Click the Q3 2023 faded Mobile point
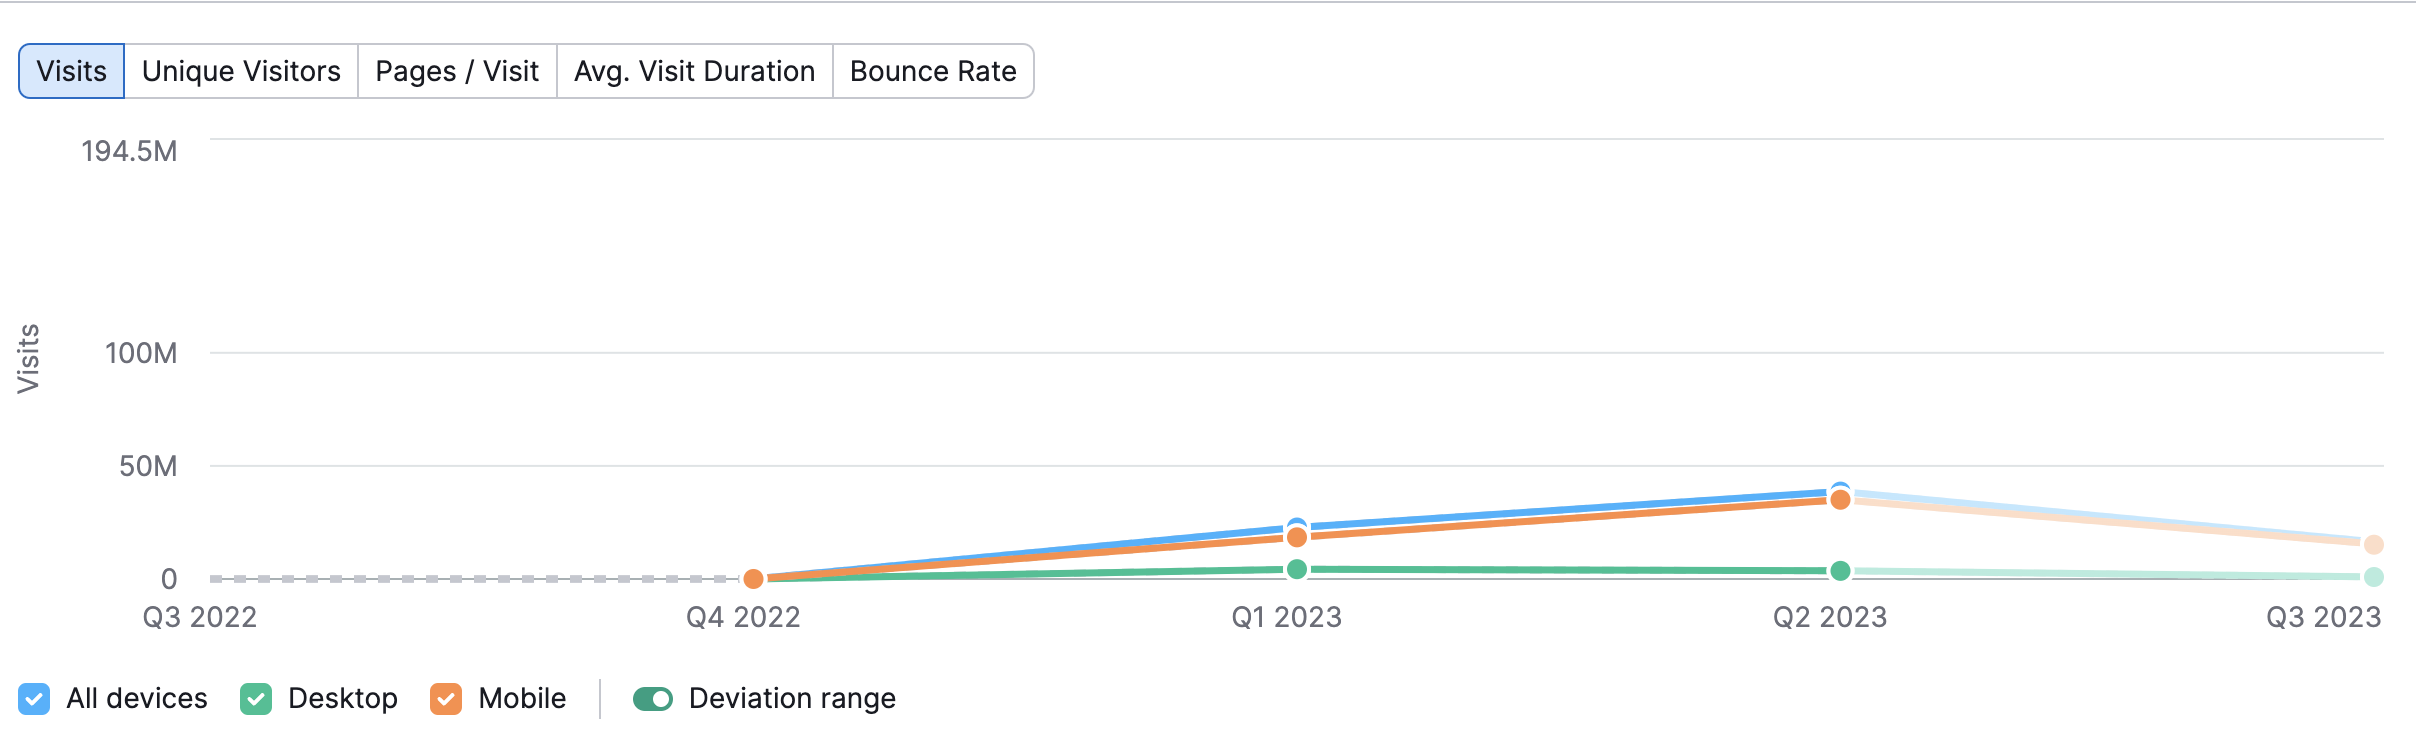The width and height of the screenshot is (2416, 732). point(2374,545)
